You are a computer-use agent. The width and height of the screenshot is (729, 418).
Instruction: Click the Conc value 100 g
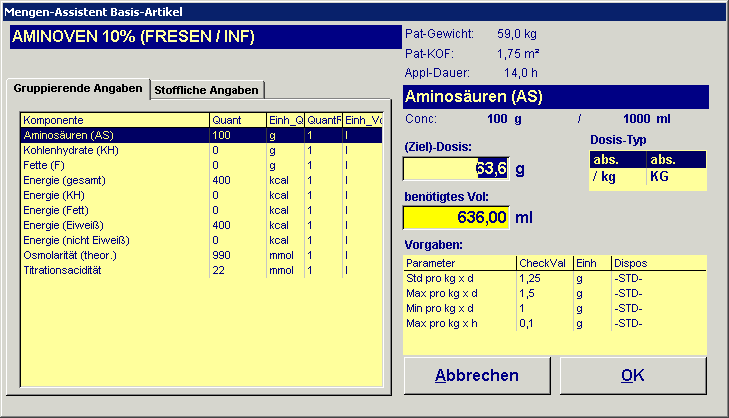[x=504, y=119]
